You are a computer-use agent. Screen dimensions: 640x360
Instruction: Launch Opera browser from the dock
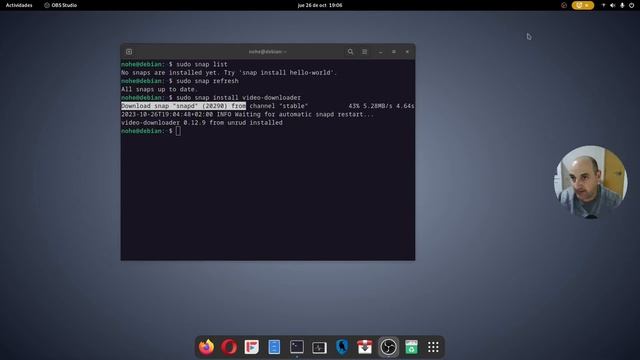click(x=229, y=347)
